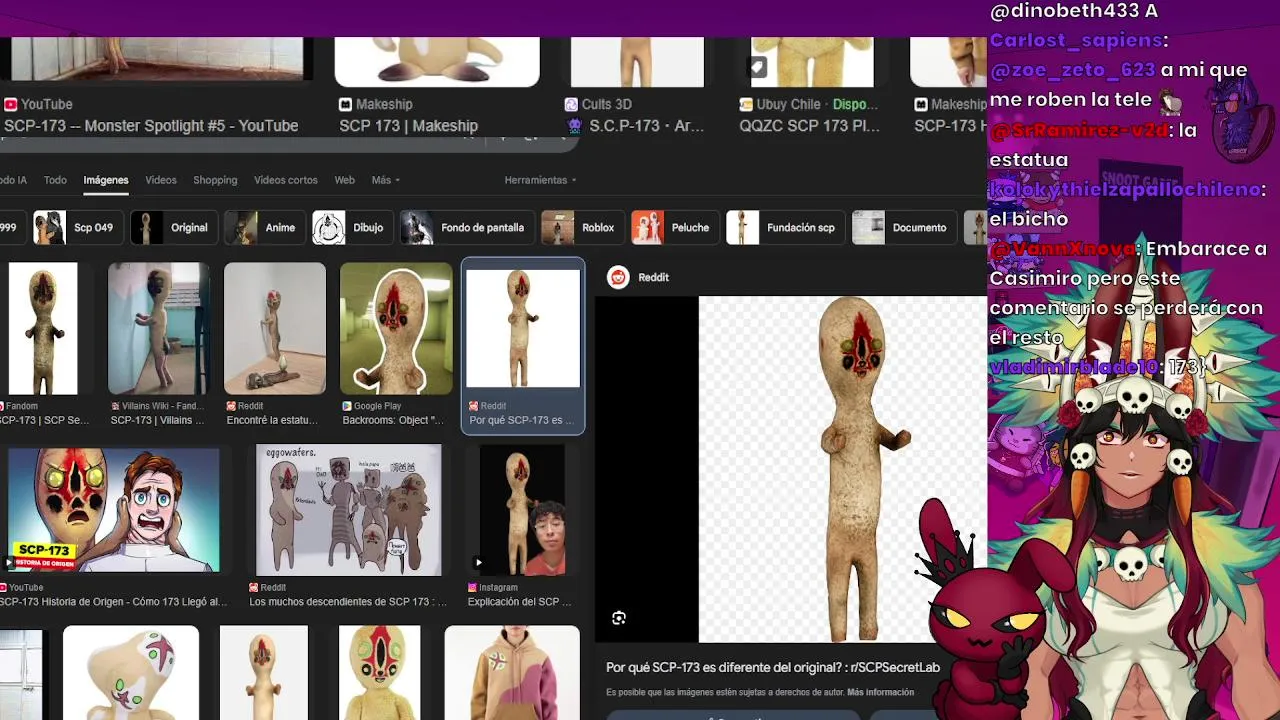Open the eggowafers descendientes drawing thumbnail
This screenshot has height=720, width=1280.
[x=348, y=510]
